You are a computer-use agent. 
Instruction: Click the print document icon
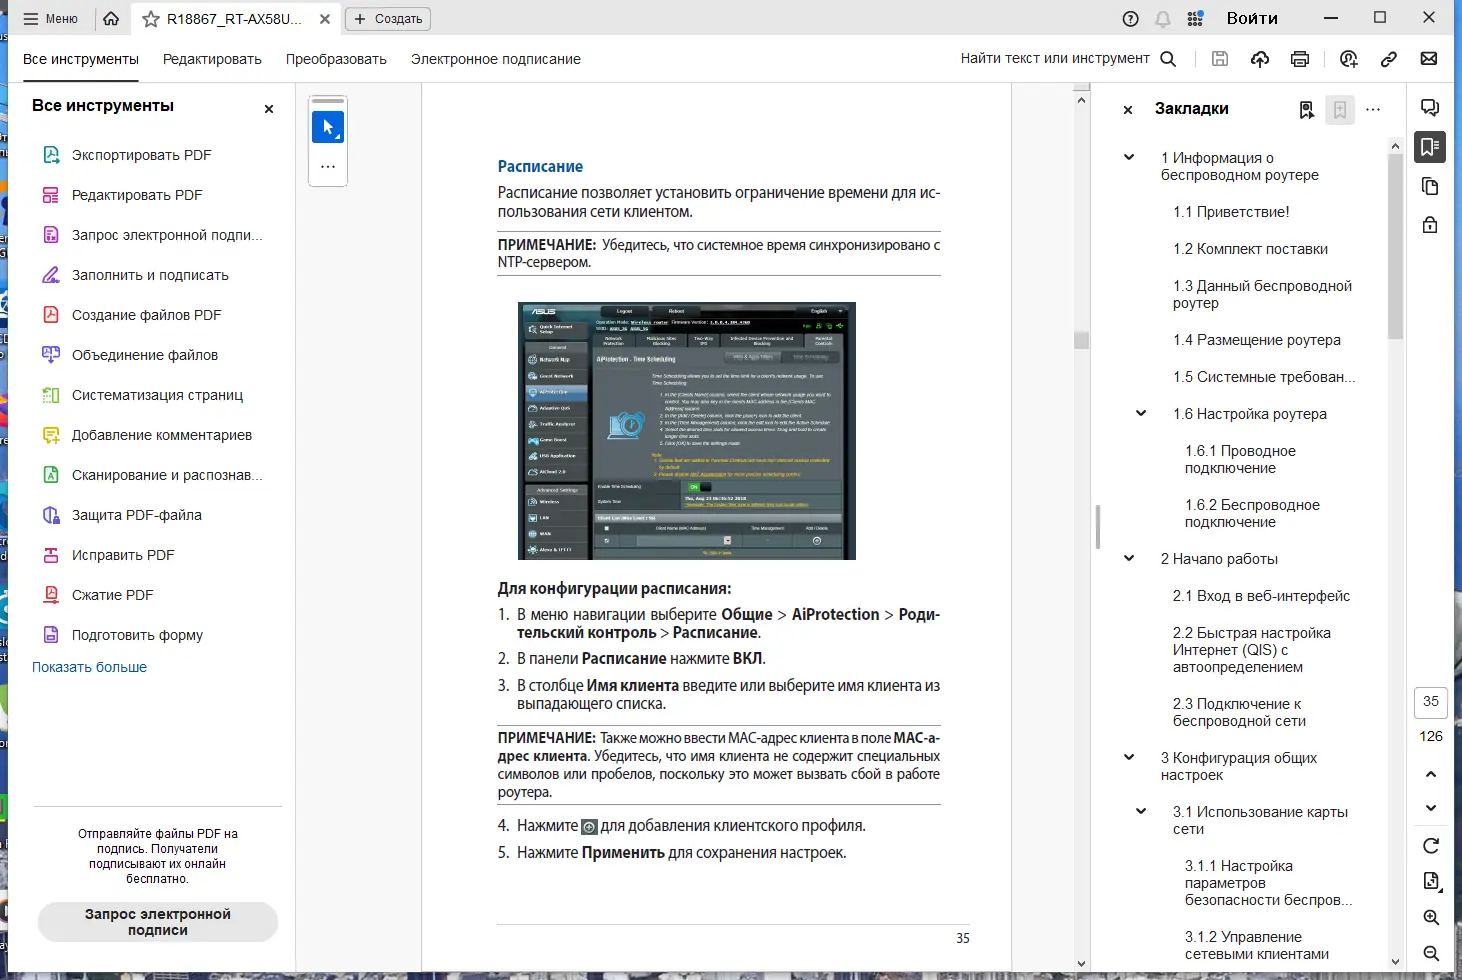[1299, 59]
